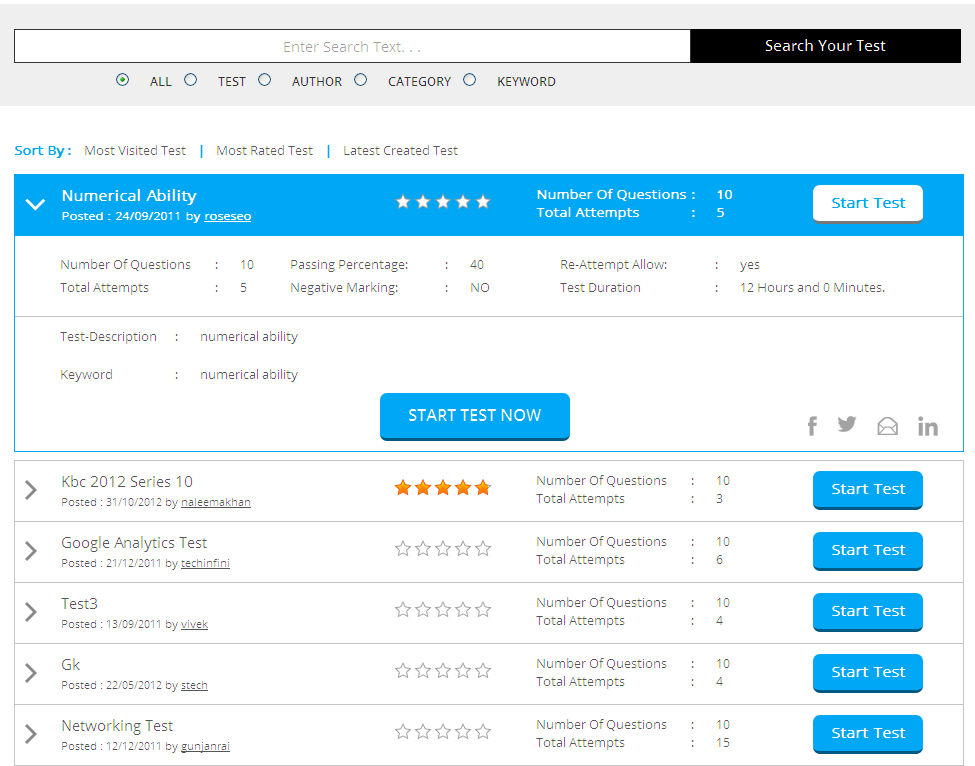Click the Numerical Ability star rating
Image resolution: width=975 pixels, height=766 pixels.
(x=443, y=202)
